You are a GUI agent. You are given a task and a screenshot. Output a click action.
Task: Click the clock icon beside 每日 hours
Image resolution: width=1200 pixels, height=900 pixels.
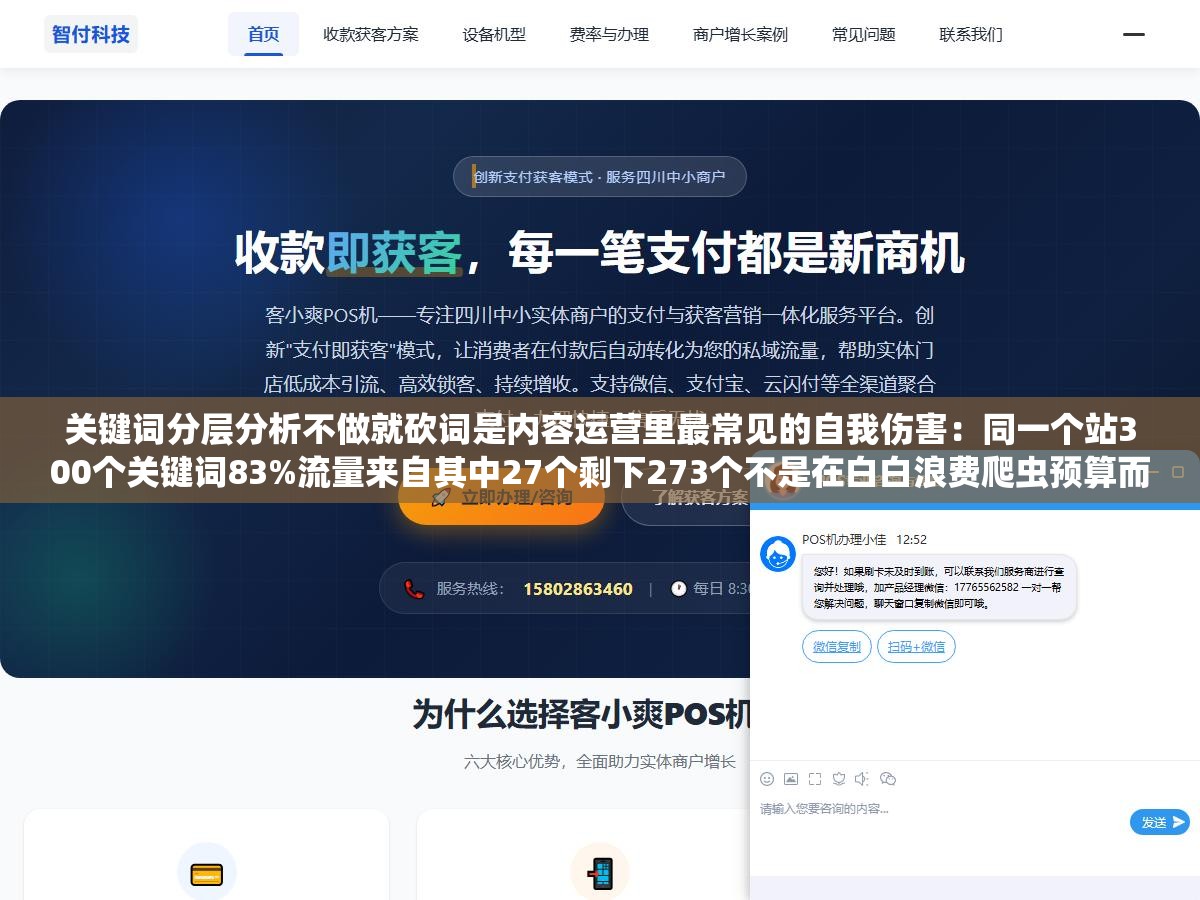tap(678, 588)
